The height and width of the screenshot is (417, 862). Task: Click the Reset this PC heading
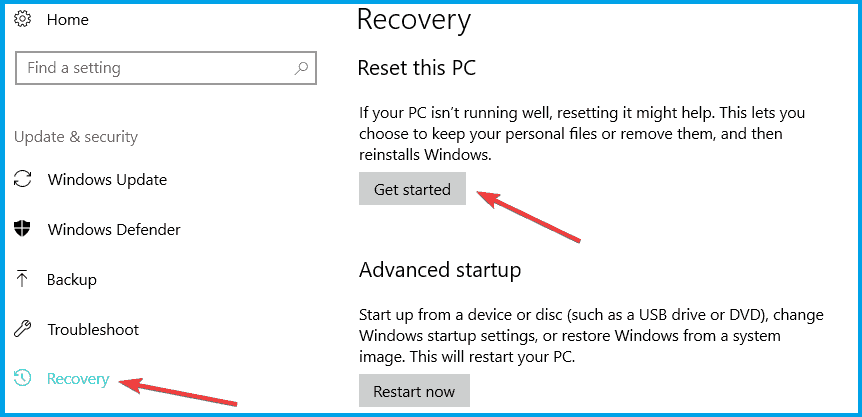coord(416,69)
